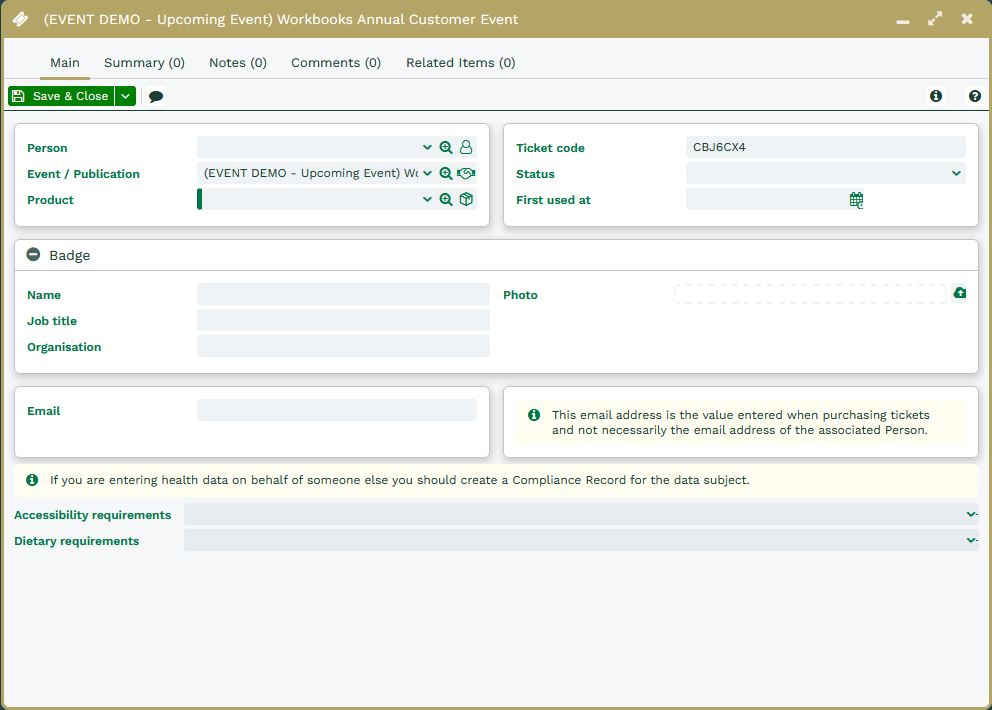992x710 pixels.
Task: Click the Save & Close button
Action: [x=61, y=96]
